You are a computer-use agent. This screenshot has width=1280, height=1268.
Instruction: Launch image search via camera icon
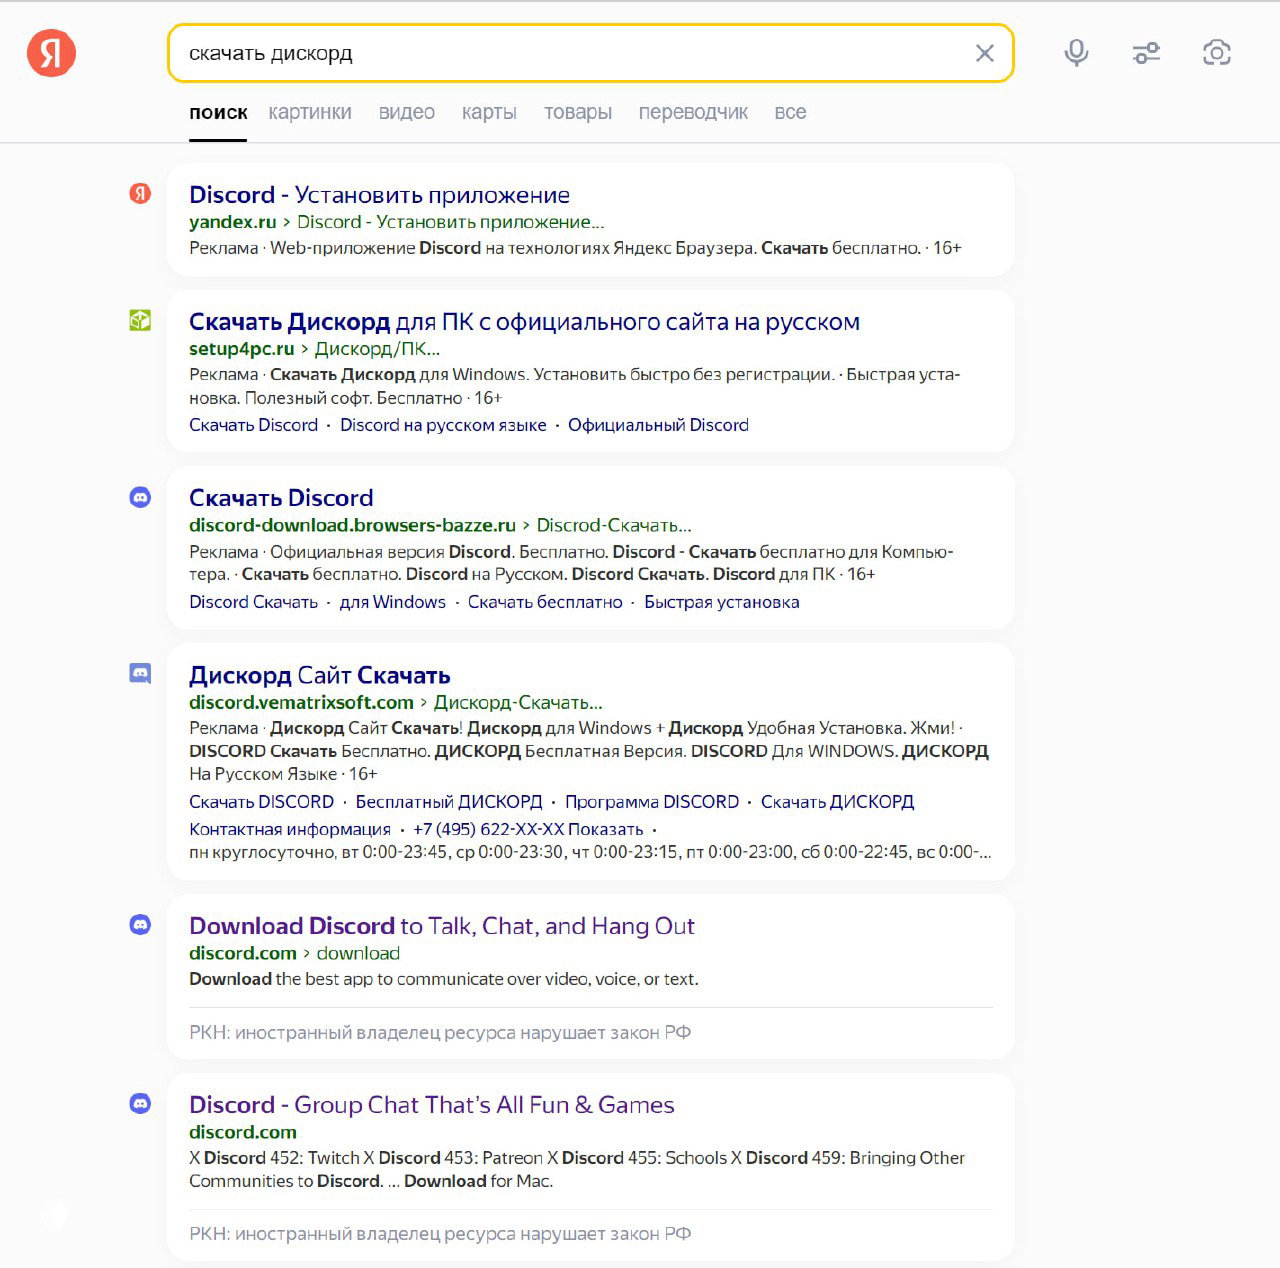(1216, 53)
